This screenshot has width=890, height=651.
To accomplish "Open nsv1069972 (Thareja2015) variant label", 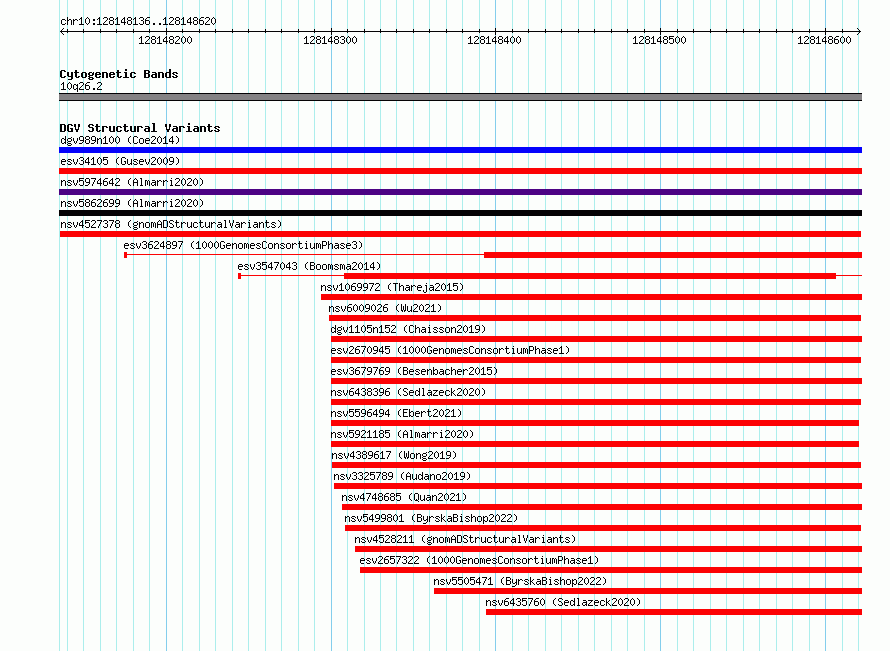I will (x=392, y=287).
